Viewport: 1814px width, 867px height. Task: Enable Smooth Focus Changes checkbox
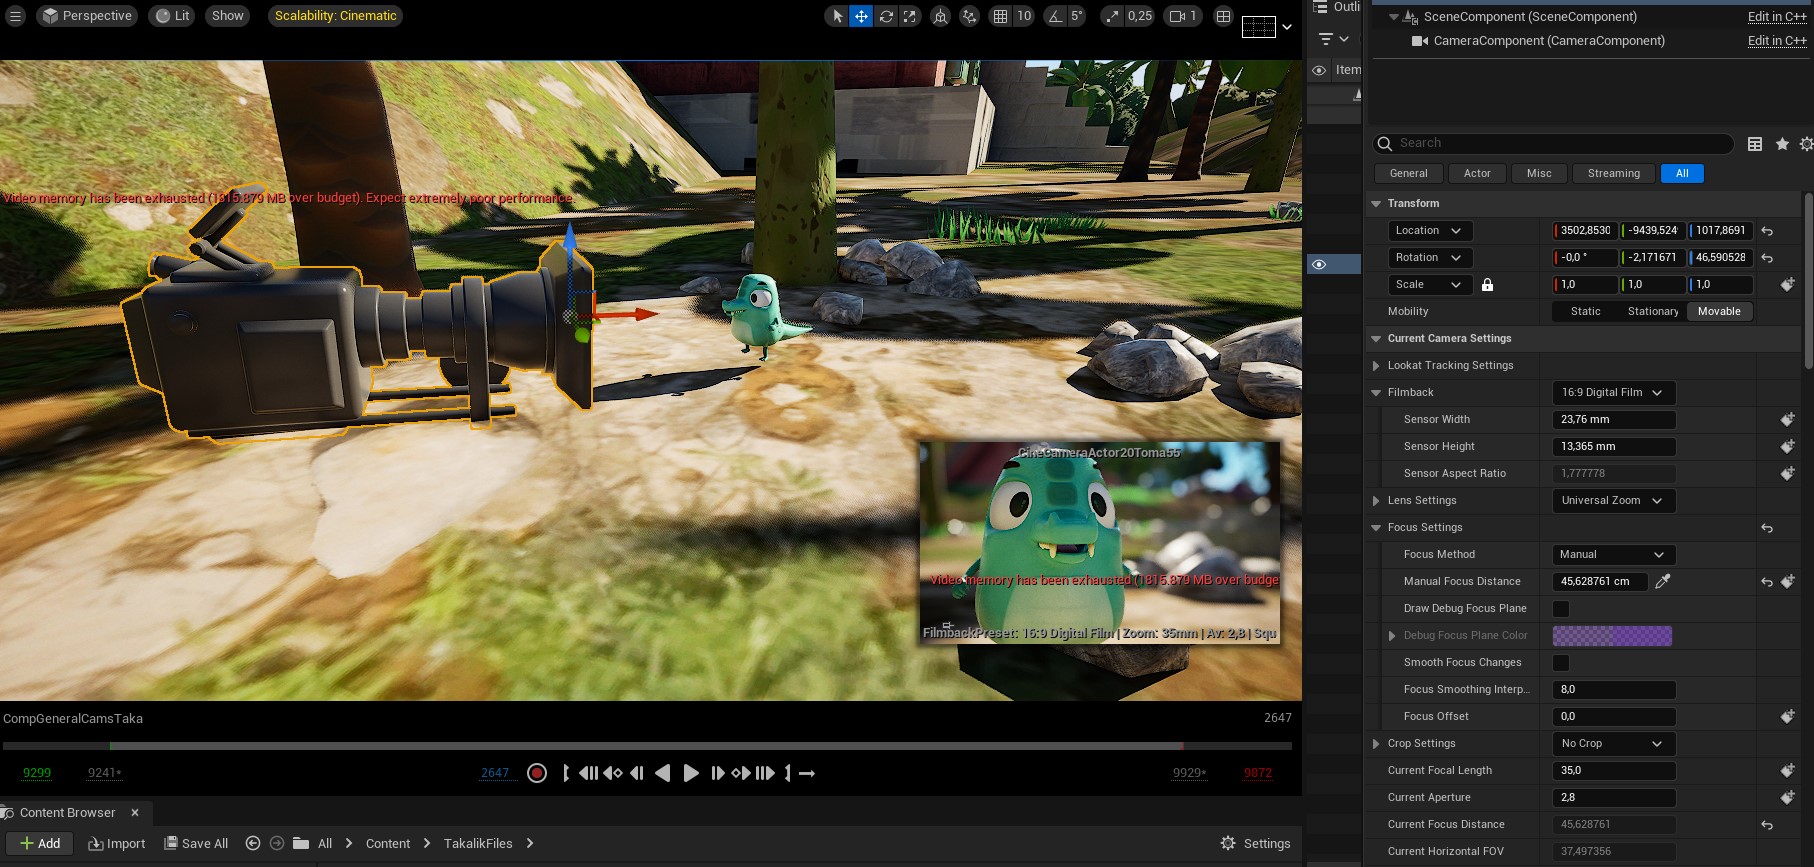tap(1561, 662)
